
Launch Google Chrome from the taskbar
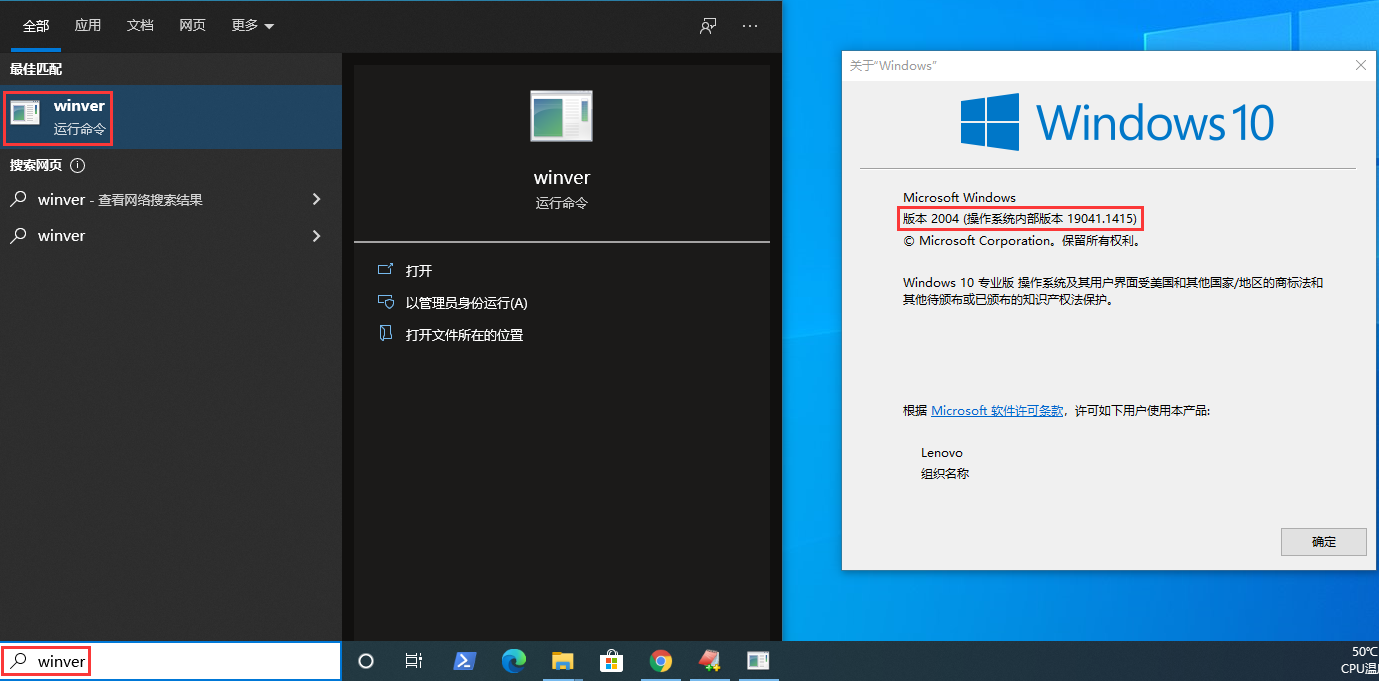tap(660, 661)
